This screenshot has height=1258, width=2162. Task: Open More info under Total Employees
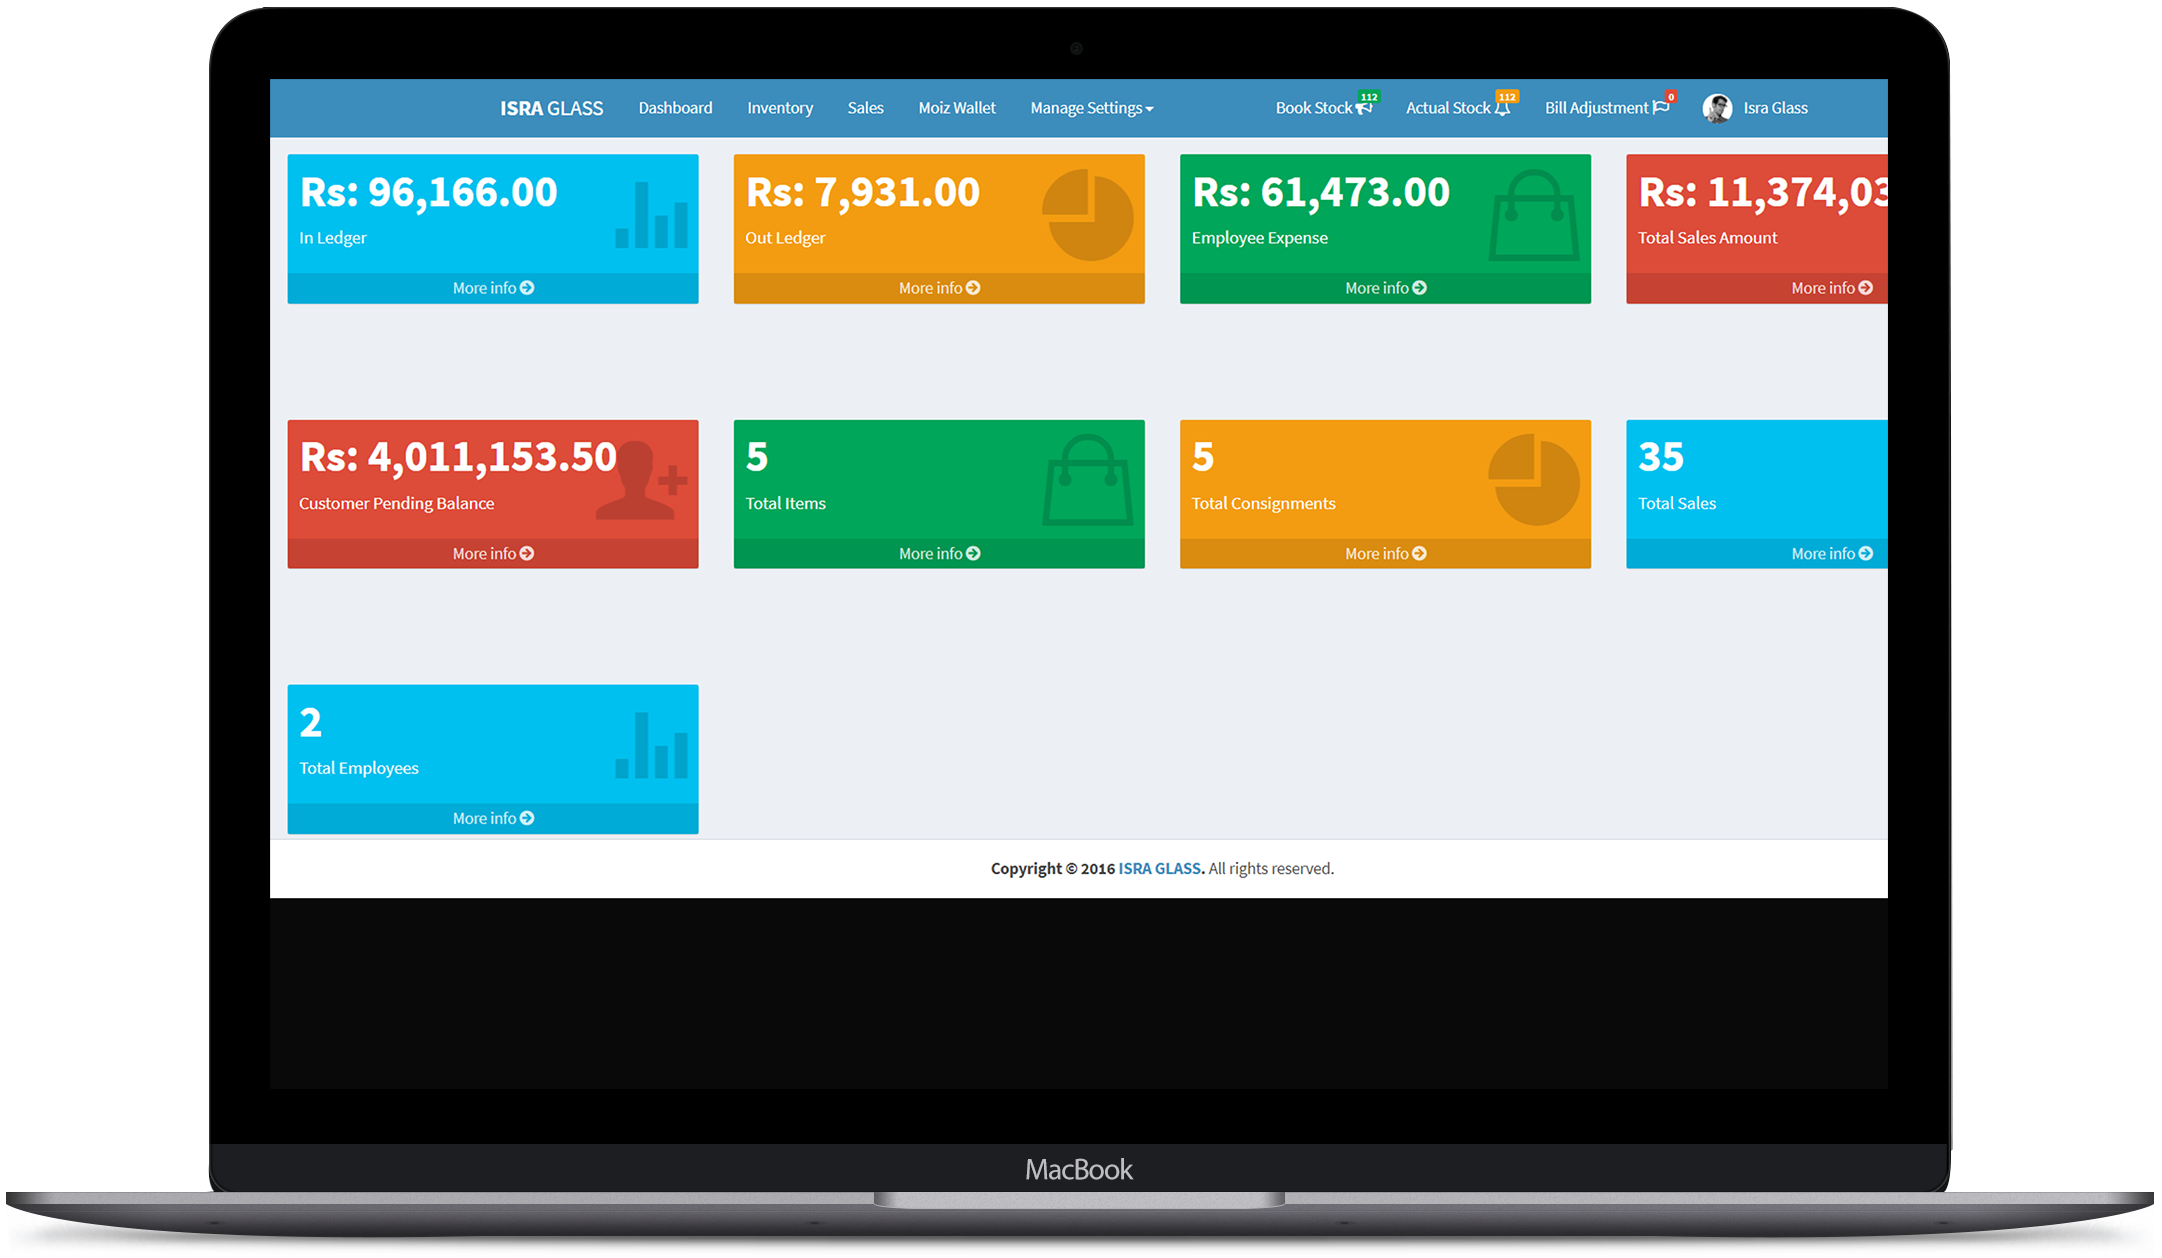pos(493,818)
